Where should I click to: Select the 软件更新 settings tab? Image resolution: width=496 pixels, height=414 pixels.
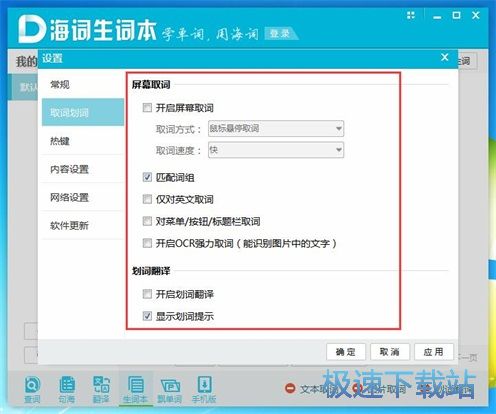tap(83, 226)
